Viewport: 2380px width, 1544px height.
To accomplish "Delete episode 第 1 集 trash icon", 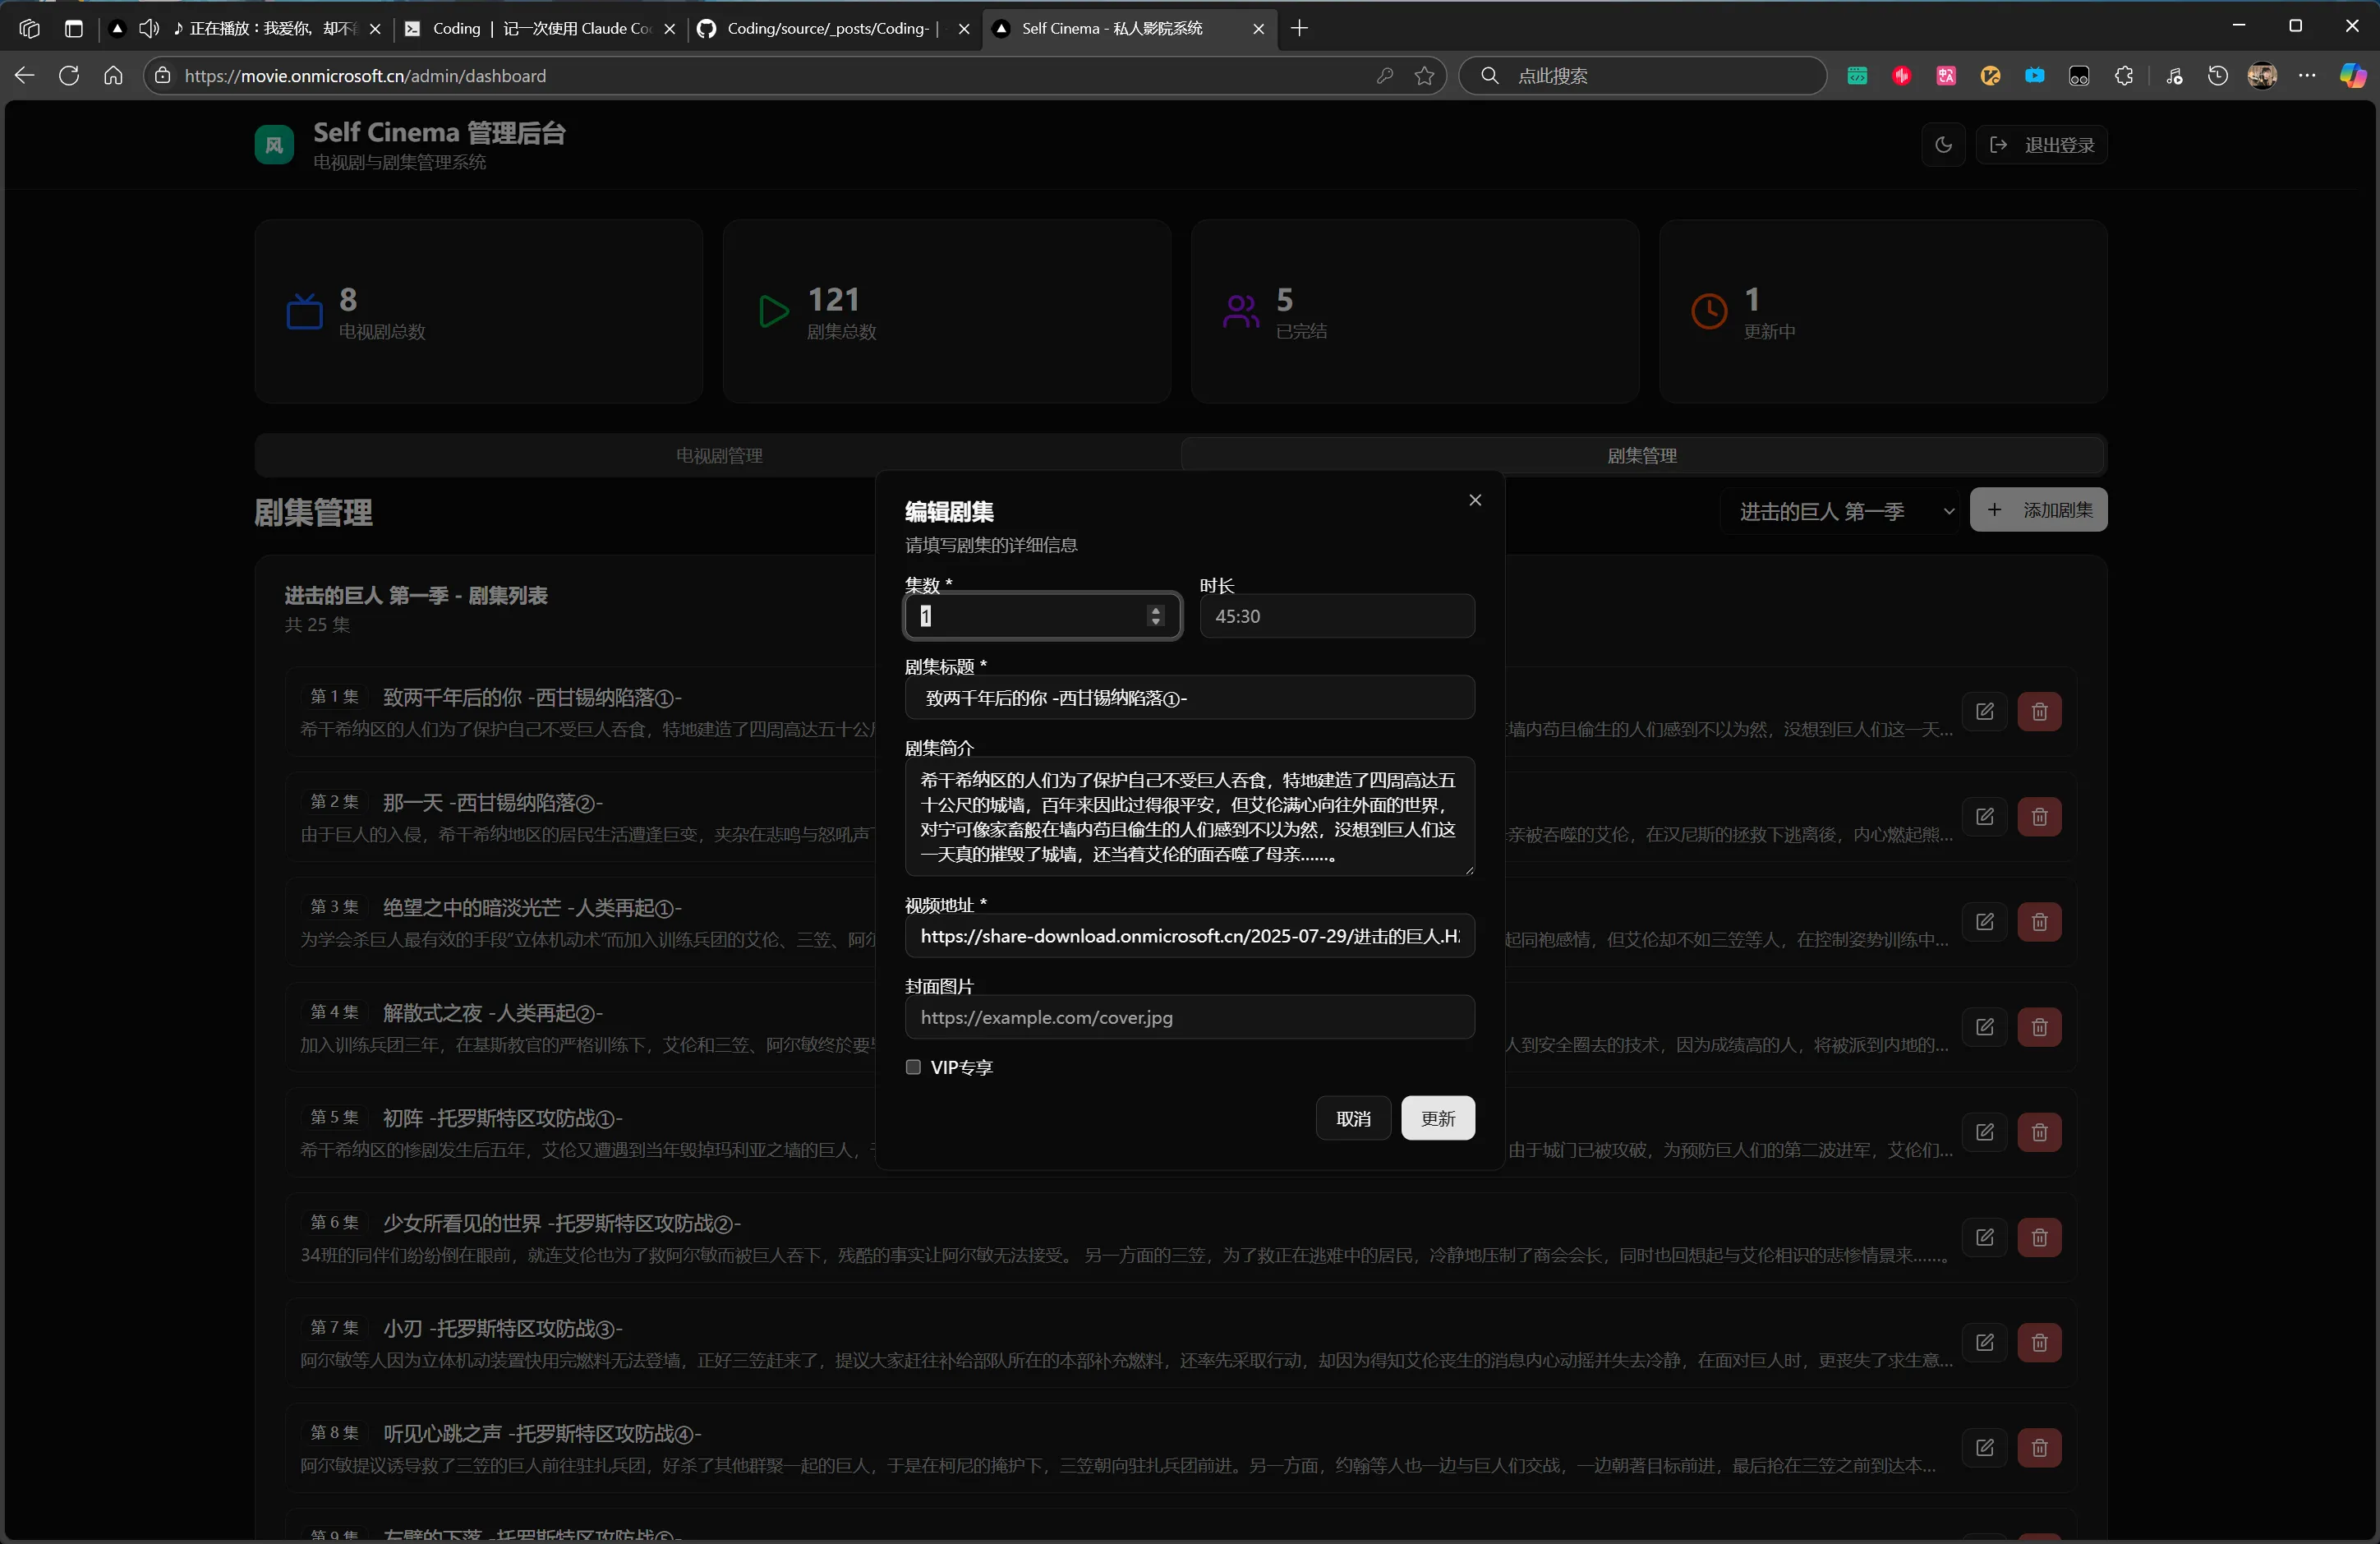I will 2040,712.
